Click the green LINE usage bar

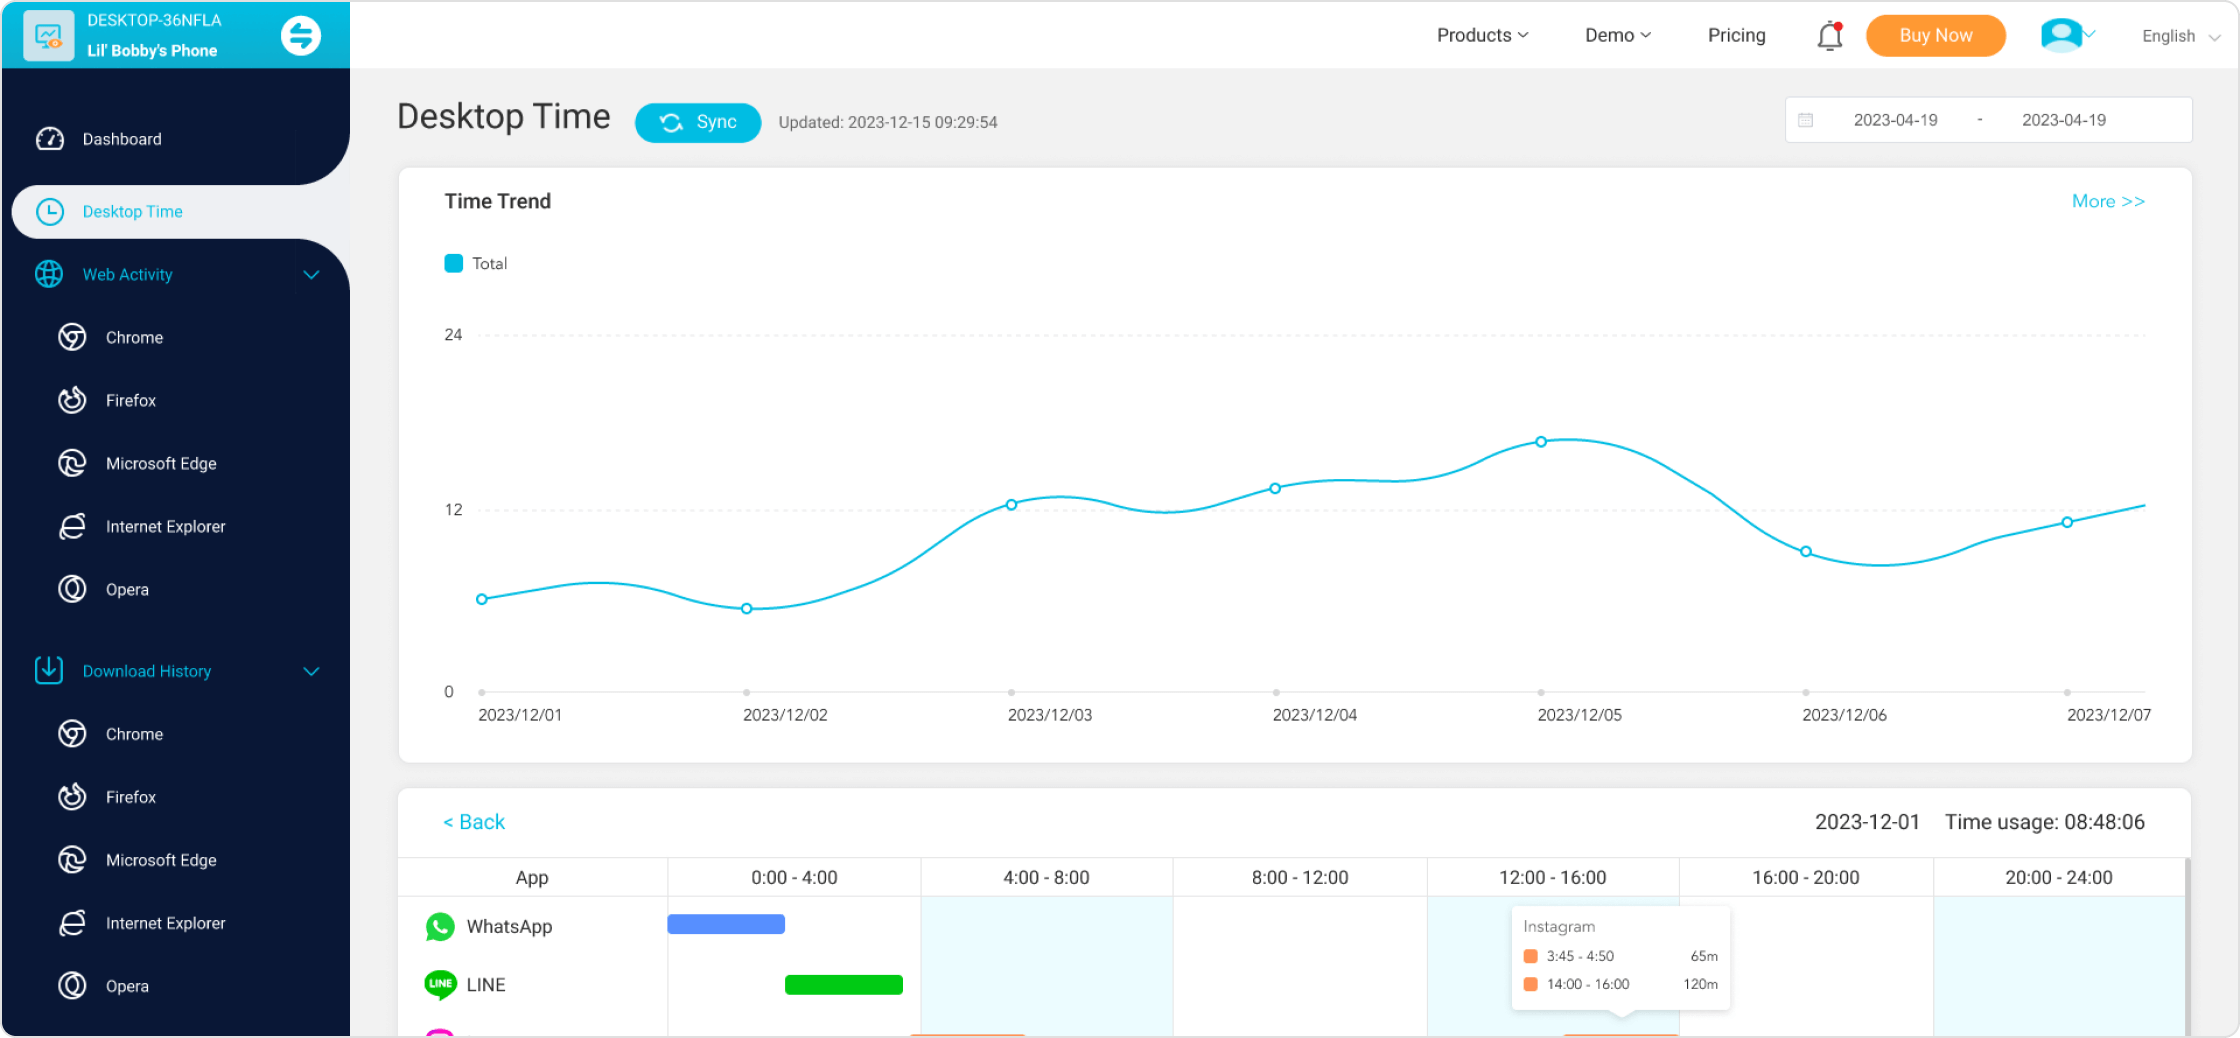[844, 985]
